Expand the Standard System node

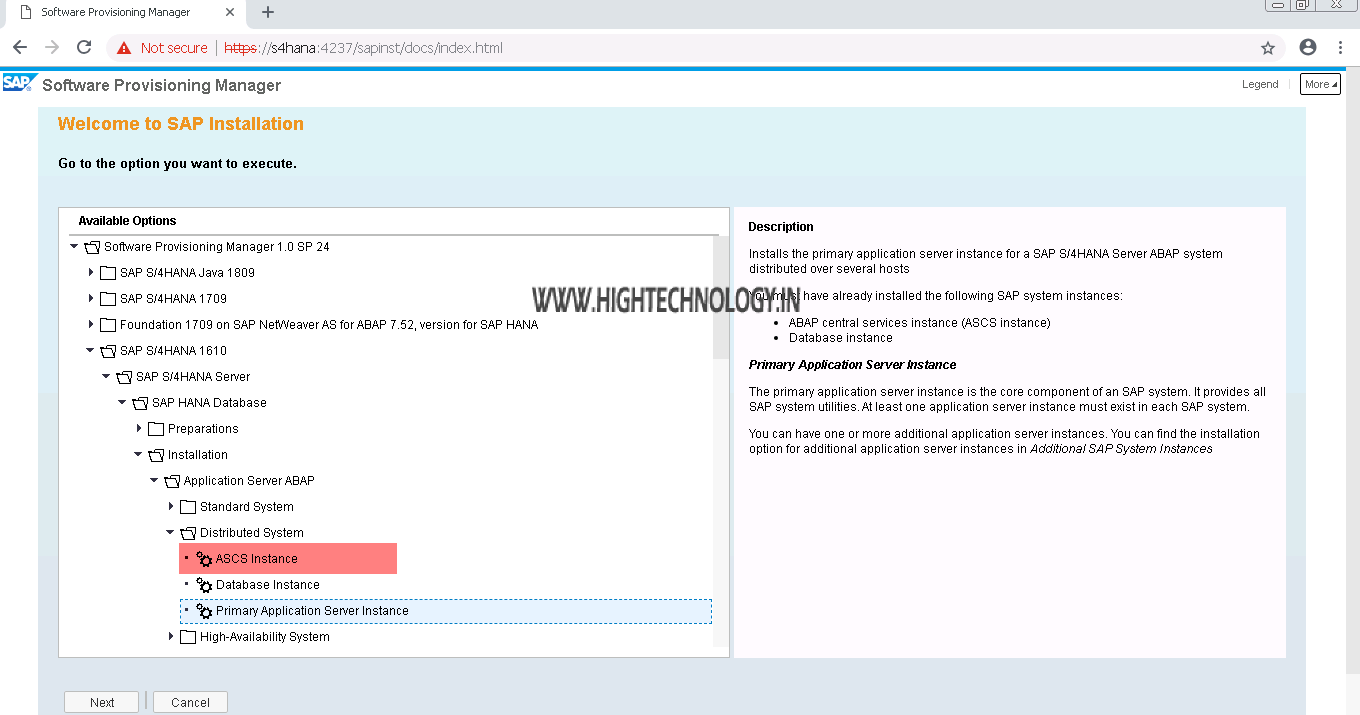pyautogui.click(x=171, y=507)
